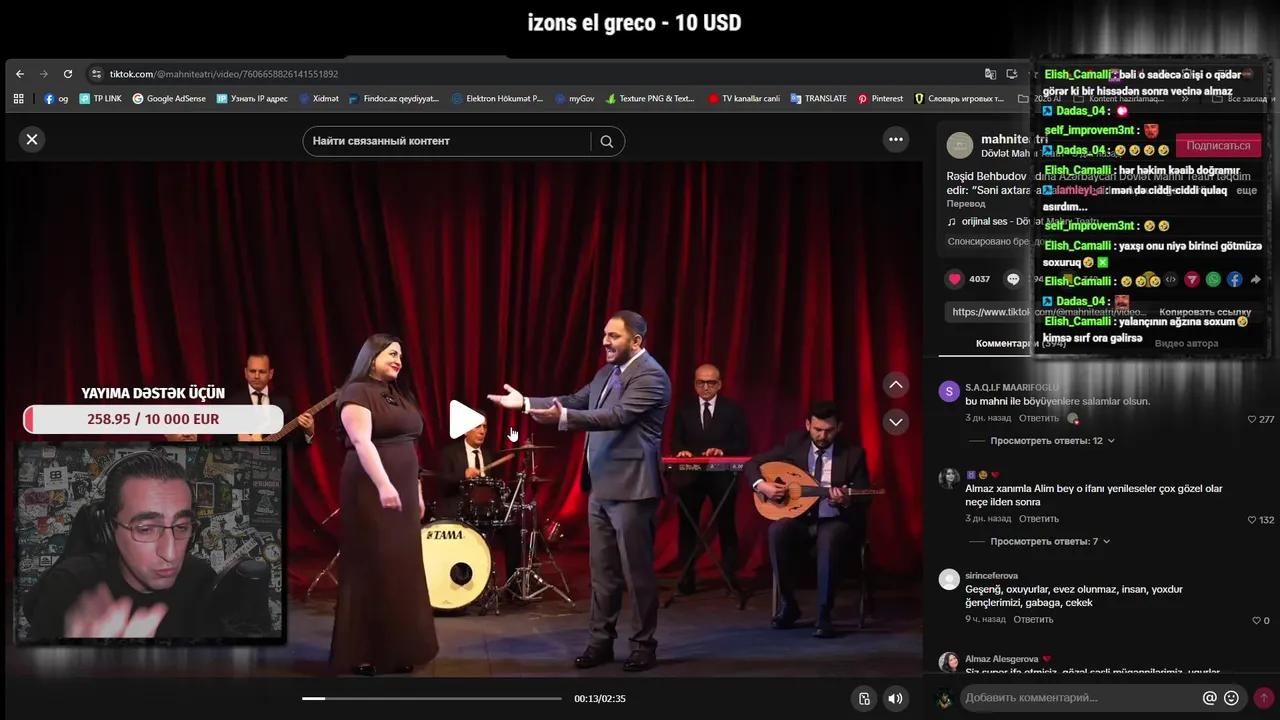Open the Pinterest bookmark
The width and height of the screenshot is (1280, 720).
click(880, 99)
